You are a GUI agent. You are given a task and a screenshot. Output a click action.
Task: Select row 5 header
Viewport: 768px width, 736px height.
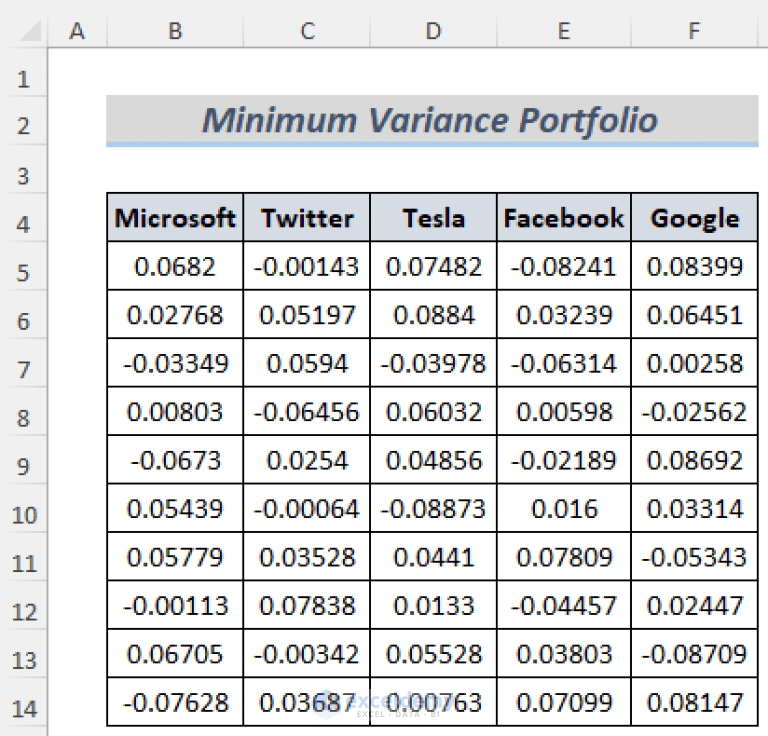pyautogui.click(x=24, y=273)
